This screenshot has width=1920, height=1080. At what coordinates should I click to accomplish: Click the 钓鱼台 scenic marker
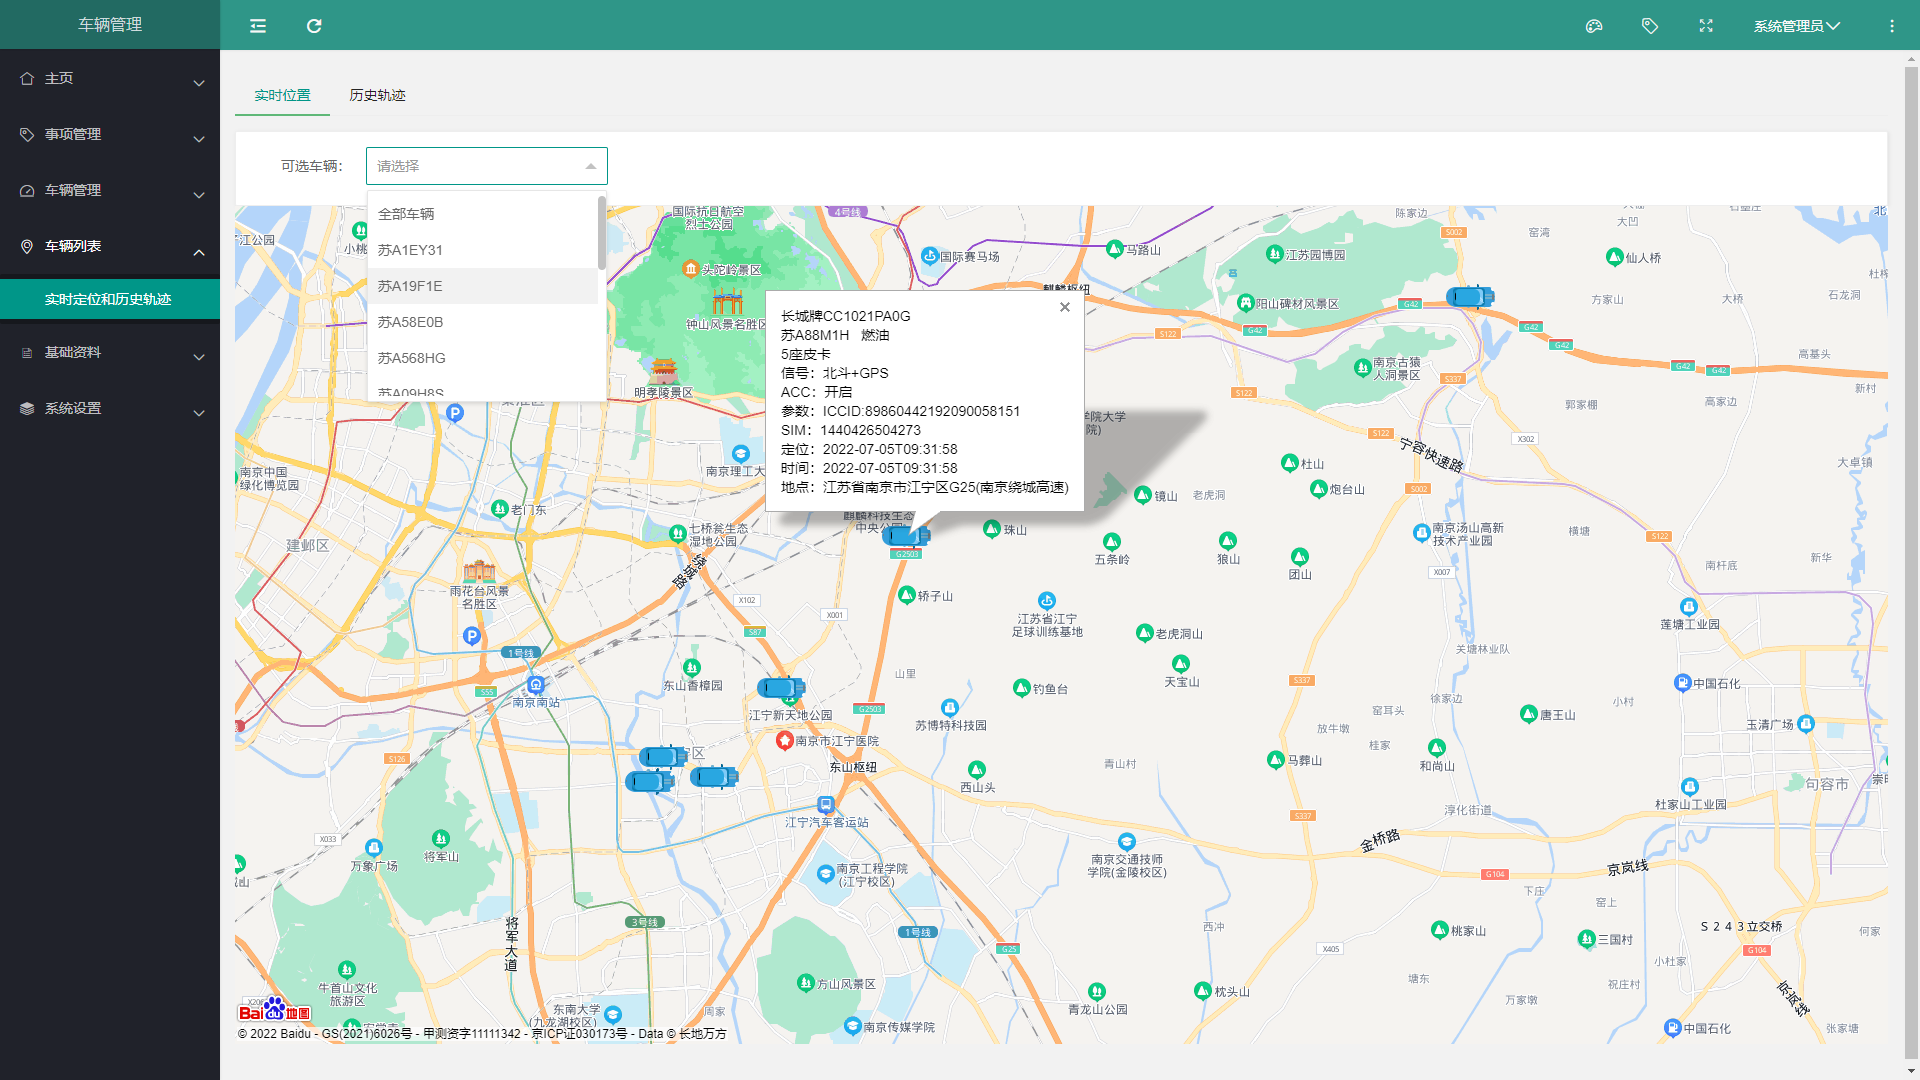click(x=1022, y=688)
